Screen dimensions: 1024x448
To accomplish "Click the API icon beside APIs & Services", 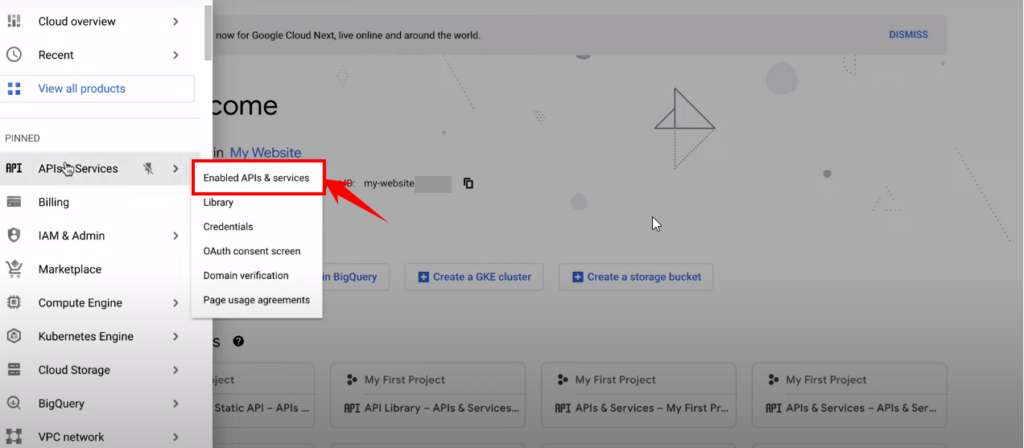I will [x=14, y=168].
